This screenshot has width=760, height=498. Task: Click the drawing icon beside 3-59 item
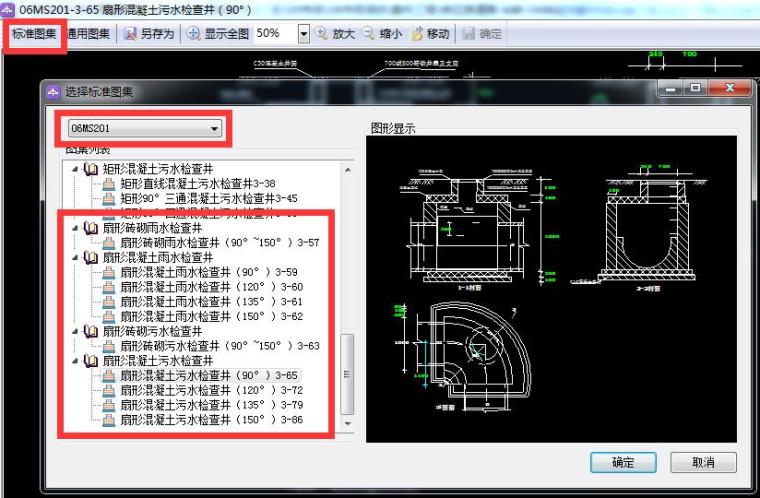click(x=109, y=272)
